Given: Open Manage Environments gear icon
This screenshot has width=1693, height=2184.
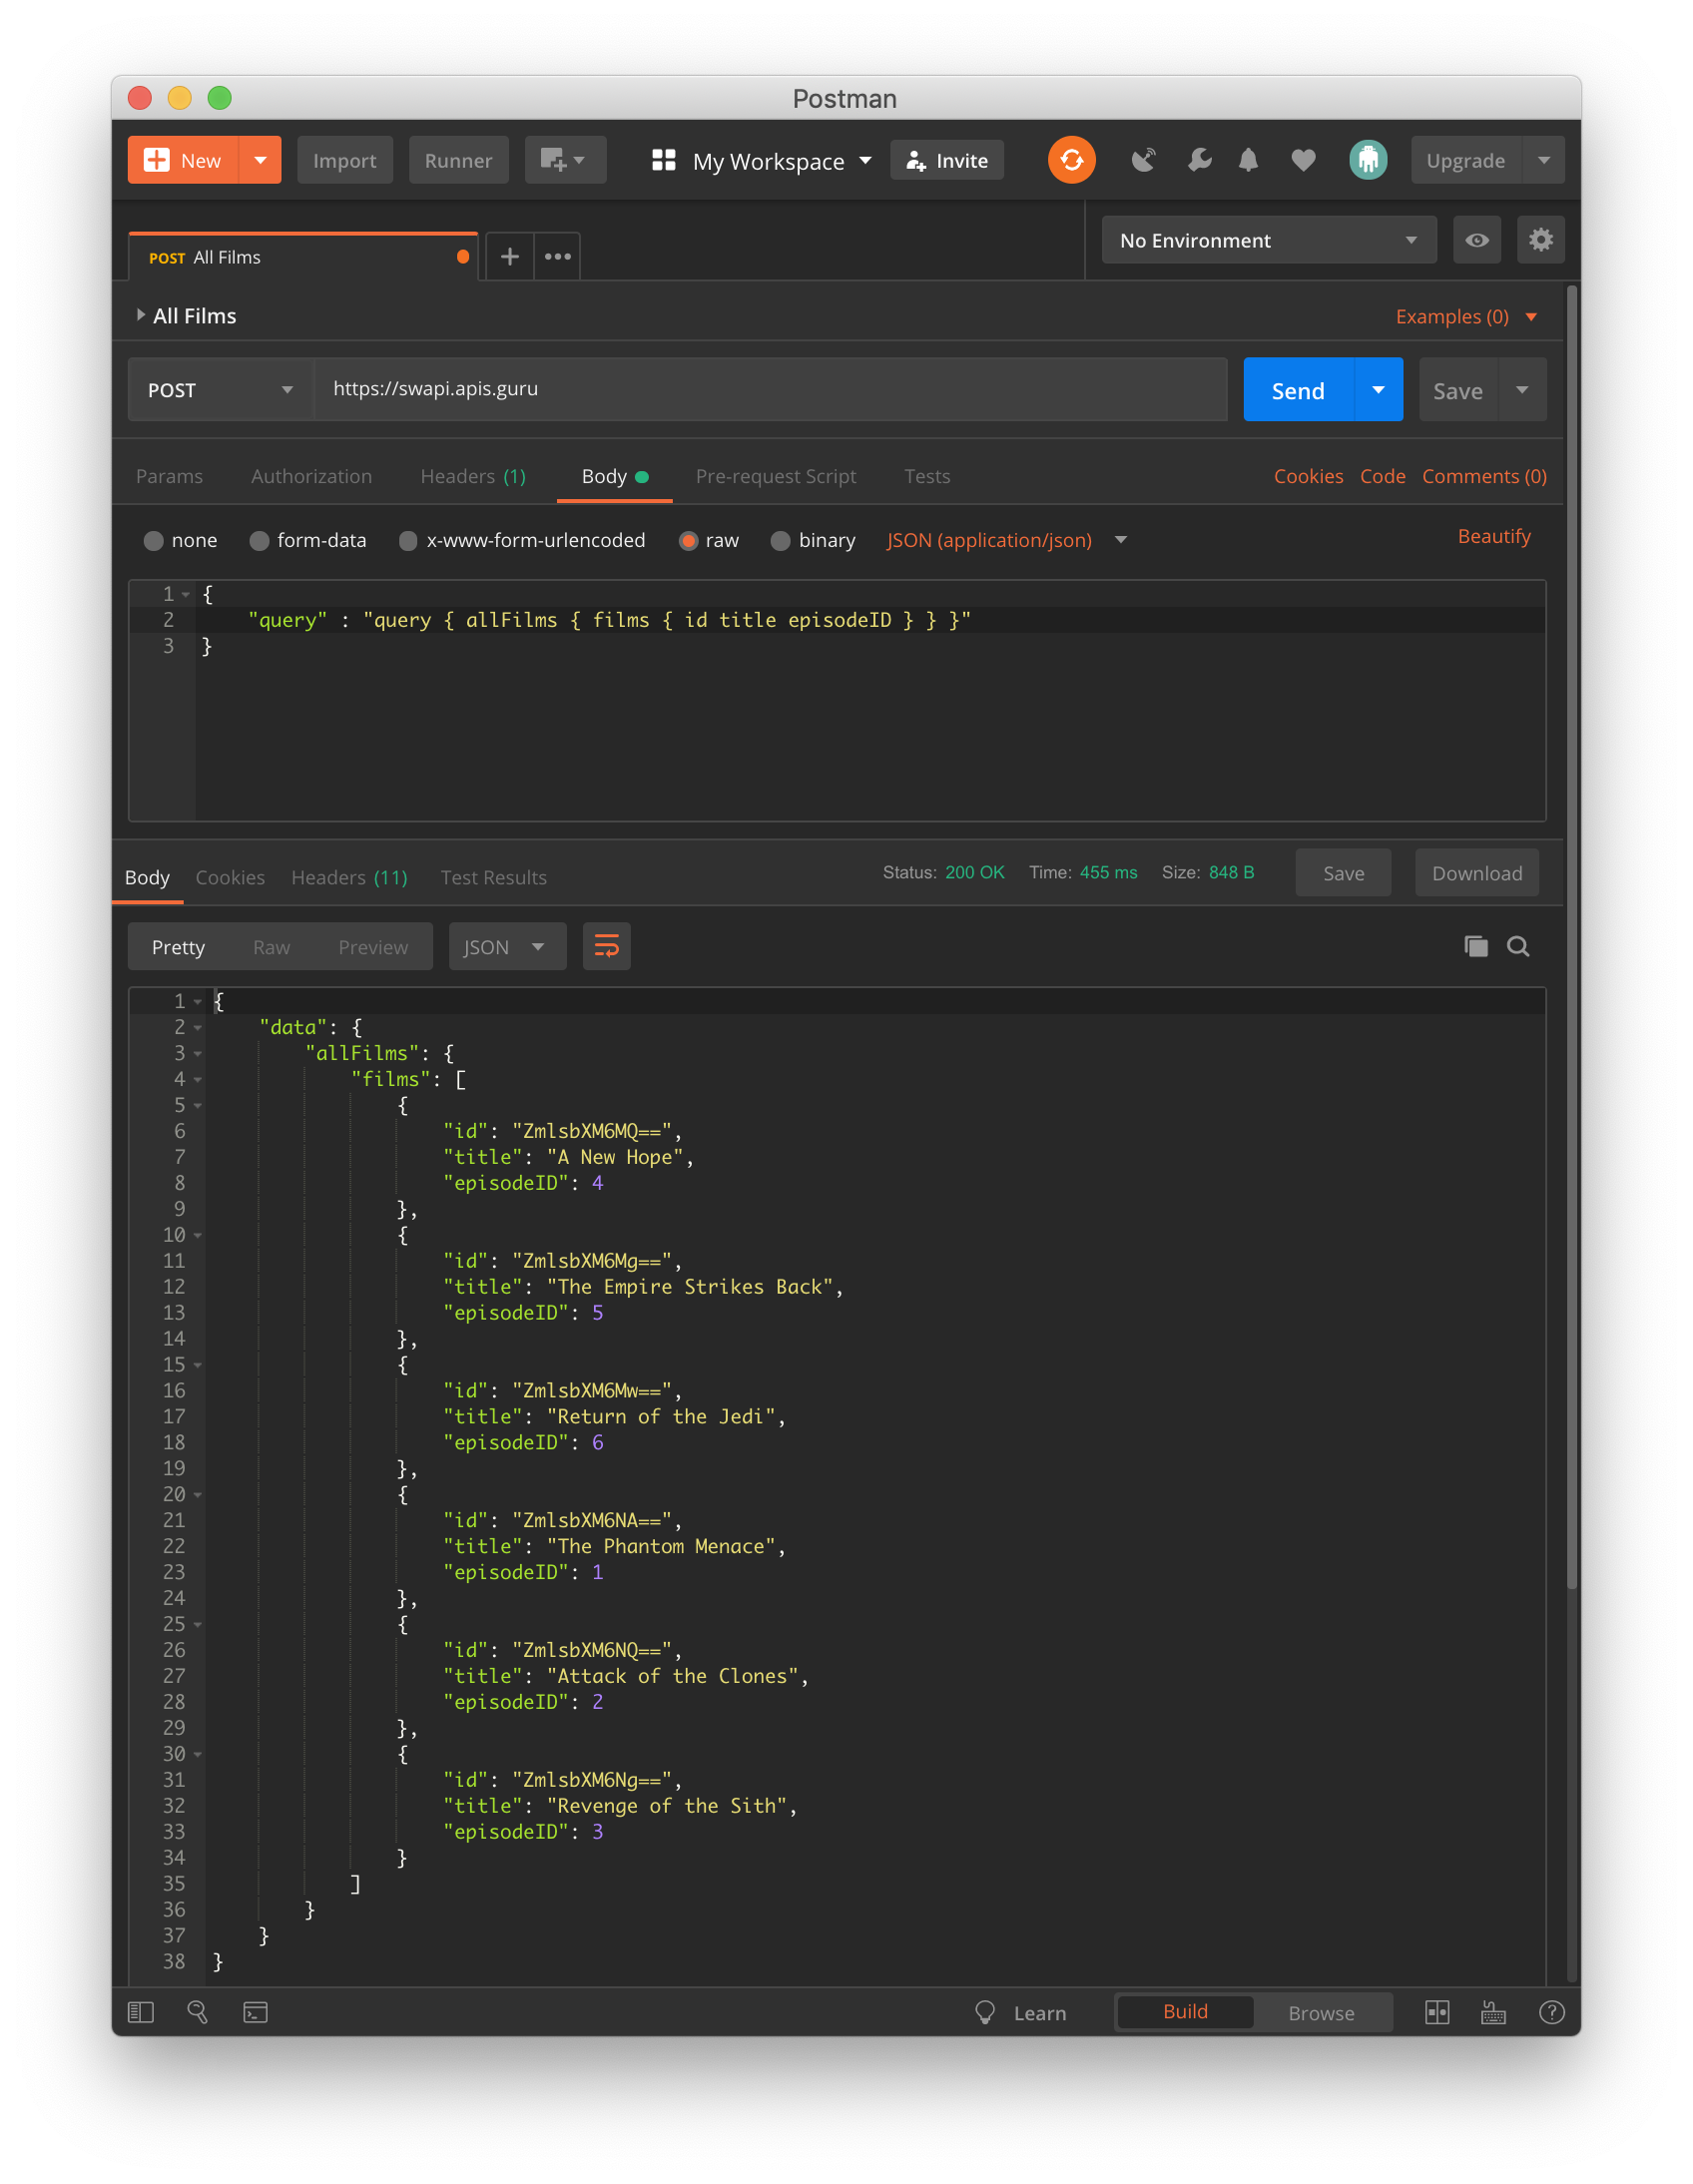Looking at the screenshot, I should click(1540, 240).
